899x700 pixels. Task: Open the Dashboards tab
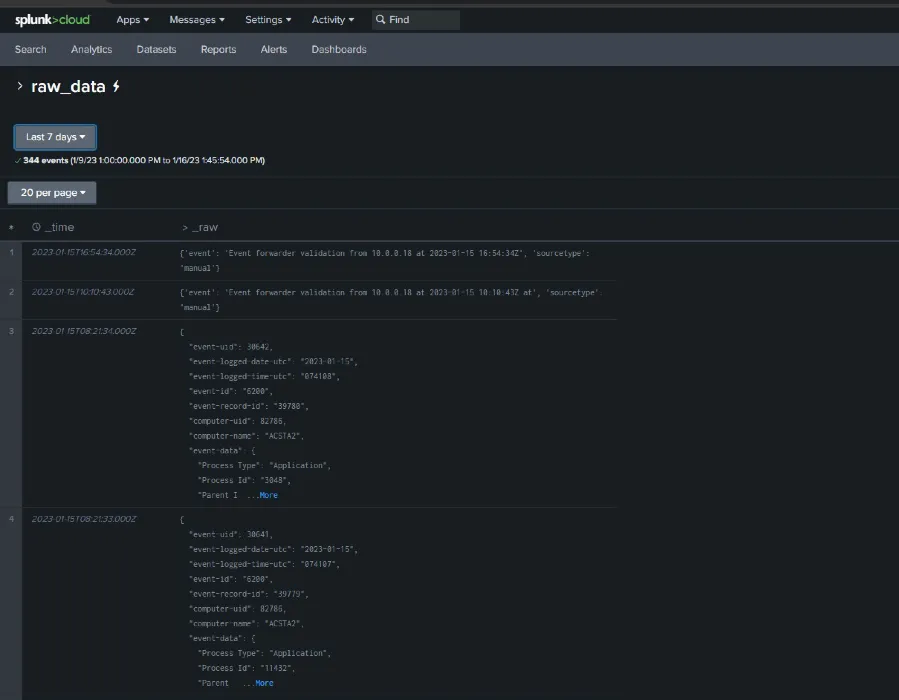click(x=339, y=50)
